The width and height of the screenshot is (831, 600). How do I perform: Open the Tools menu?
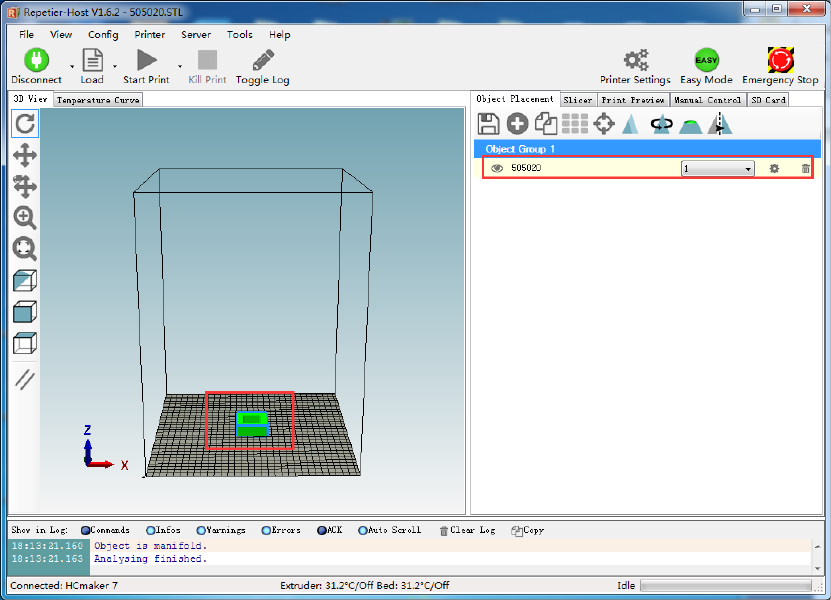tap(240, 34)
